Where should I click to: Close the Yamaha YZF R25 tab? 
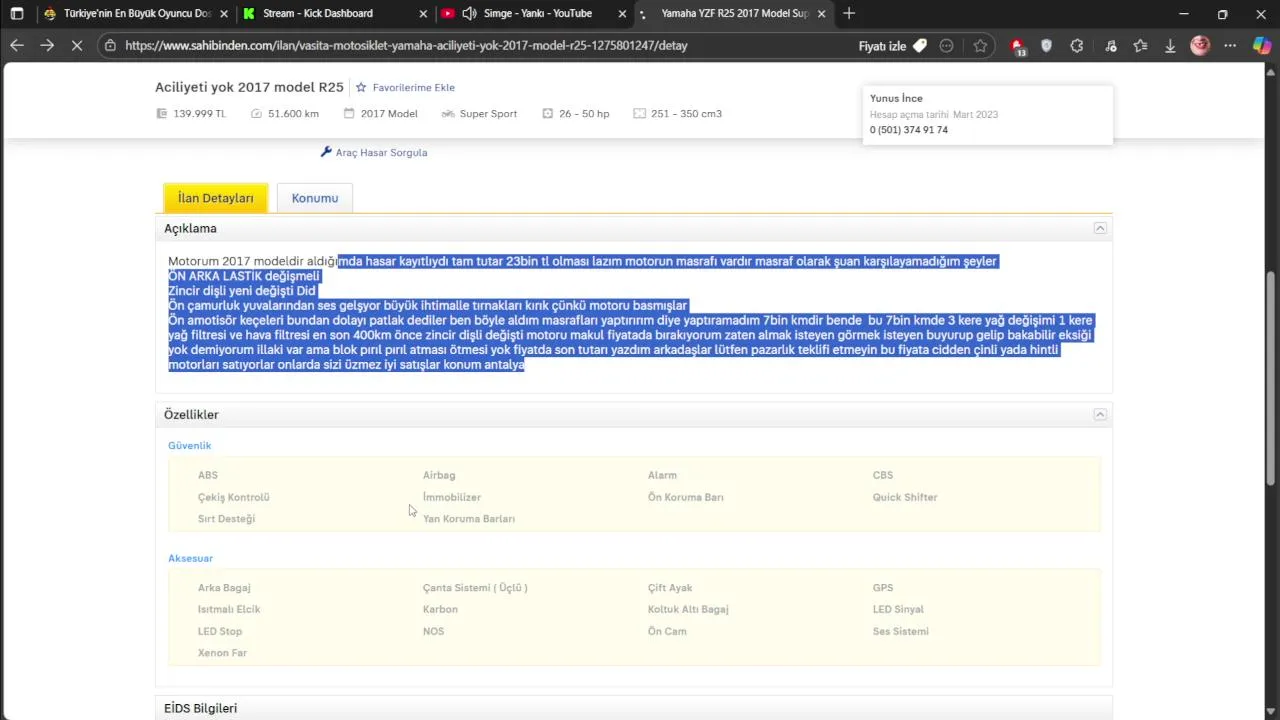pos(822,13)
